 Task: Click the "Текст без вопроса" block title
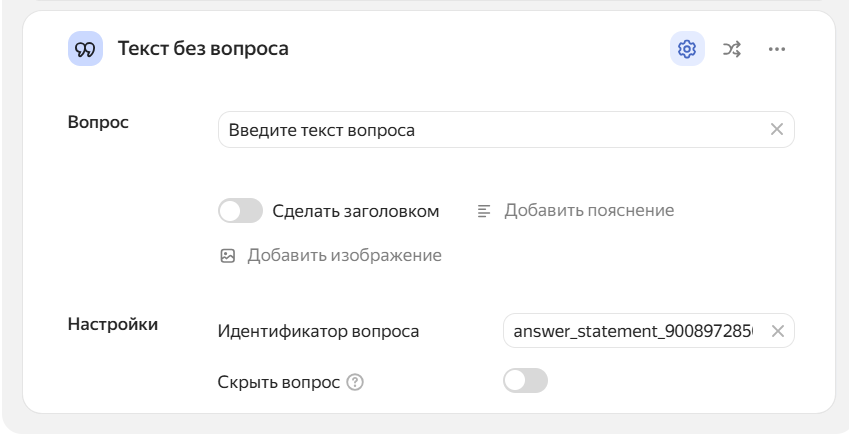pyautogui.click(x=203, y=49)
